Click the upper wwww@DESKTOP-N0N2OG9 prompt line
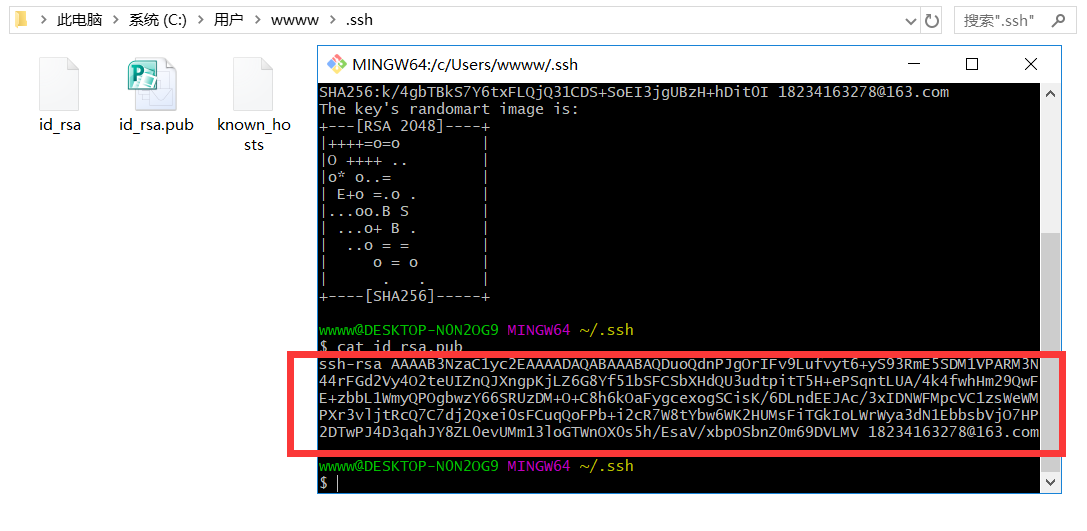This screenshot has height=531, width=1087. point(476,330)
